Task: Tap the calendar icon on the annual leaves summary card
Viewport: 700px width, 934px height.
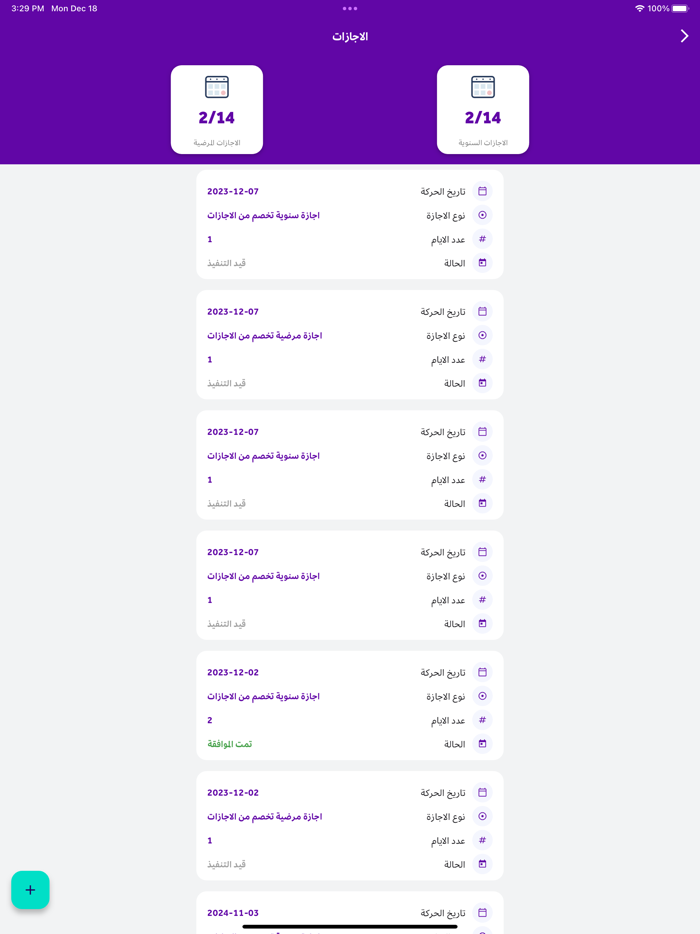Action: click(483, 88)
